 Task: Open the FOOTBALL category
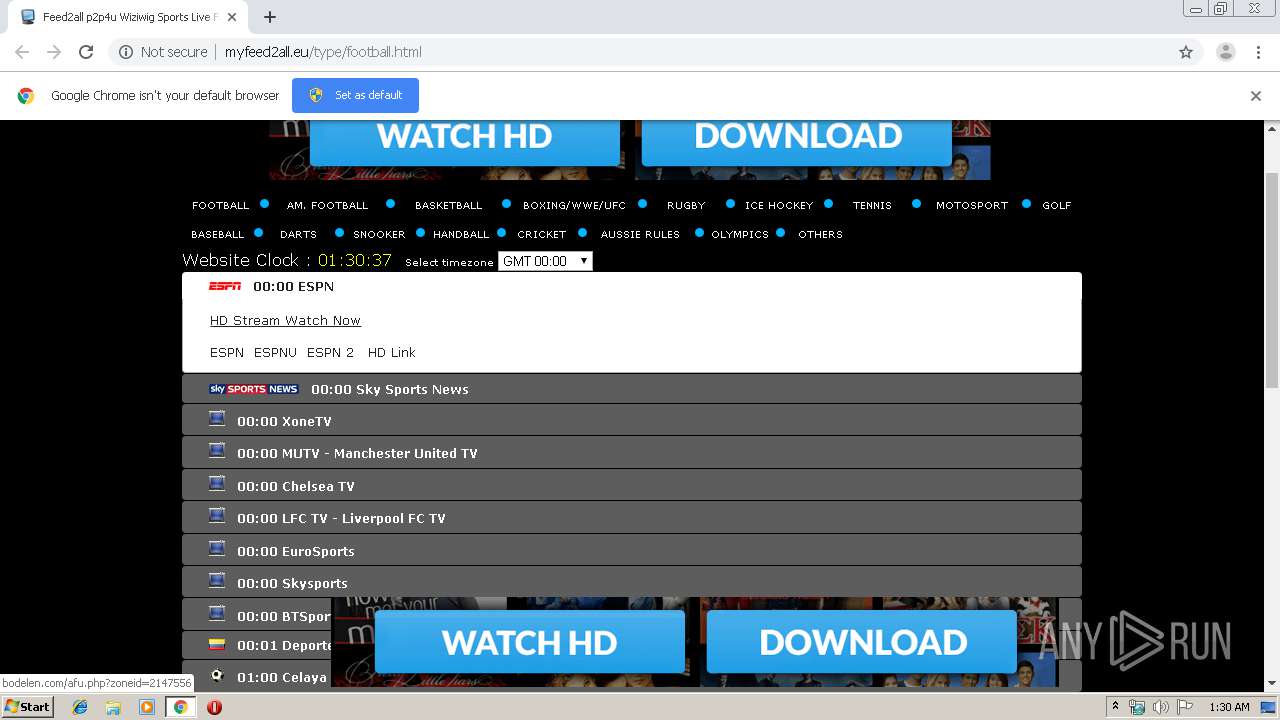tap(220, 205)
